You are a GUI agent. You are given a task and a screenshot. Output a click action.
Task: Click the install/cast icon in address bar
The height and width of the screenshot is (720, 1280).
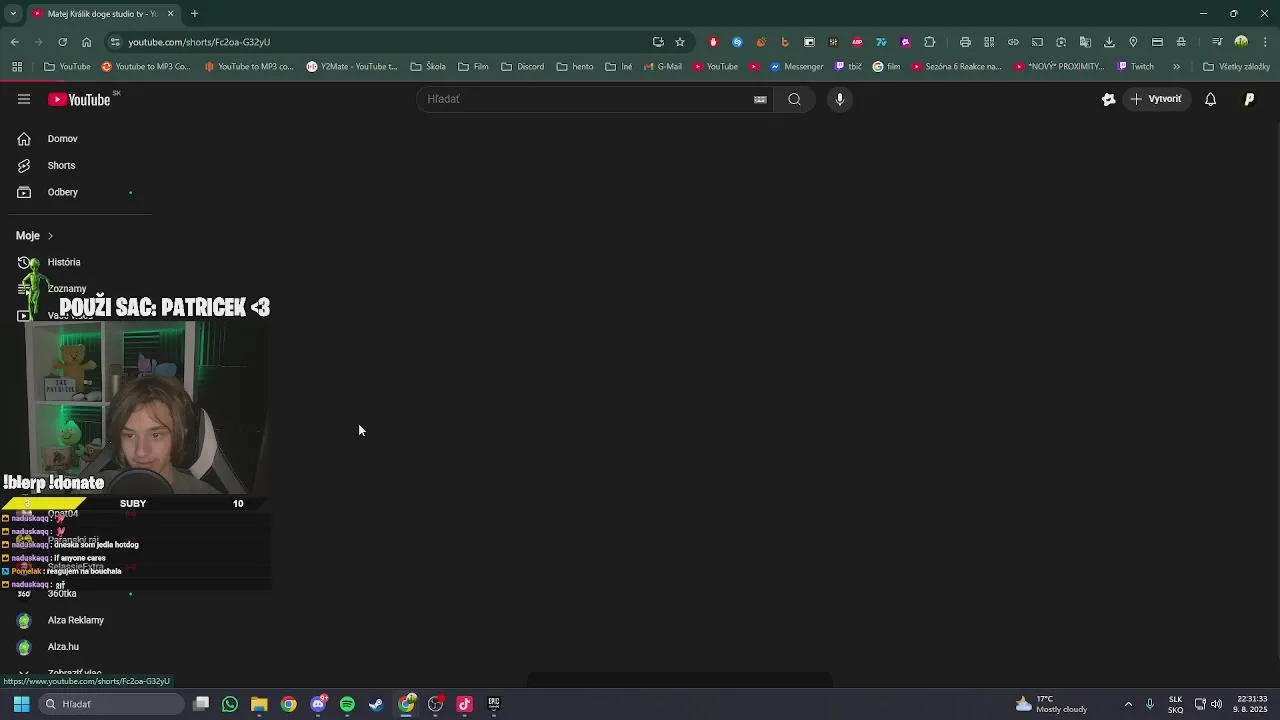point(658,42)
